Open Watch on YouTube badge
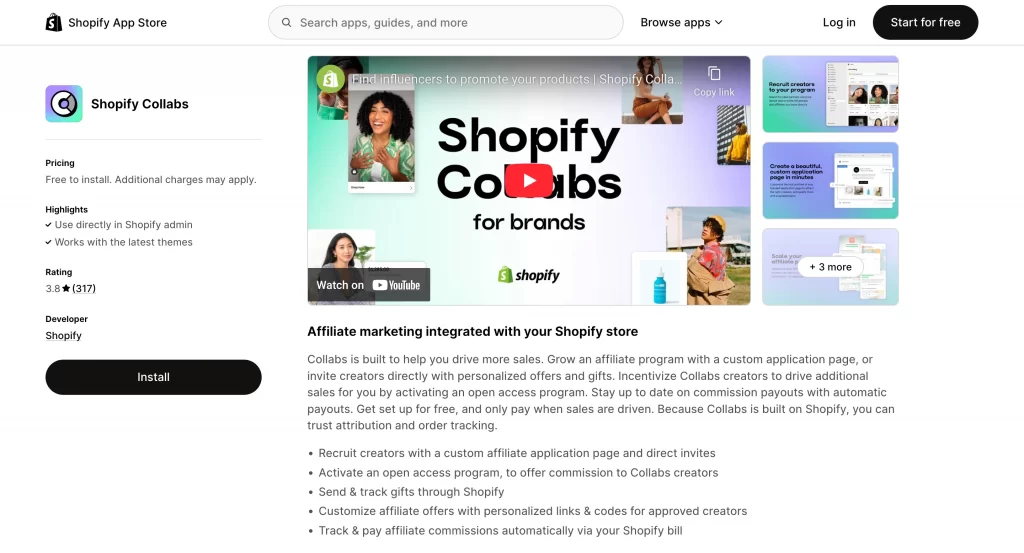 tap(369, 285)
